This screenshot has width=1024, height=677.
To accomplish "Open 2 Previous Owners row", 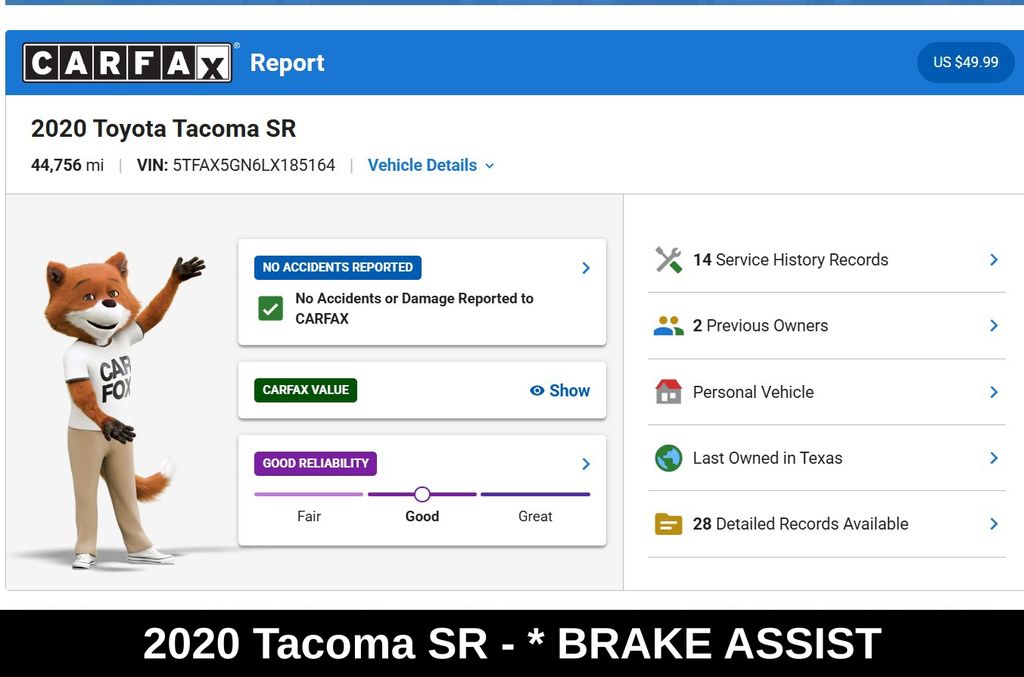I will (827, 326).
